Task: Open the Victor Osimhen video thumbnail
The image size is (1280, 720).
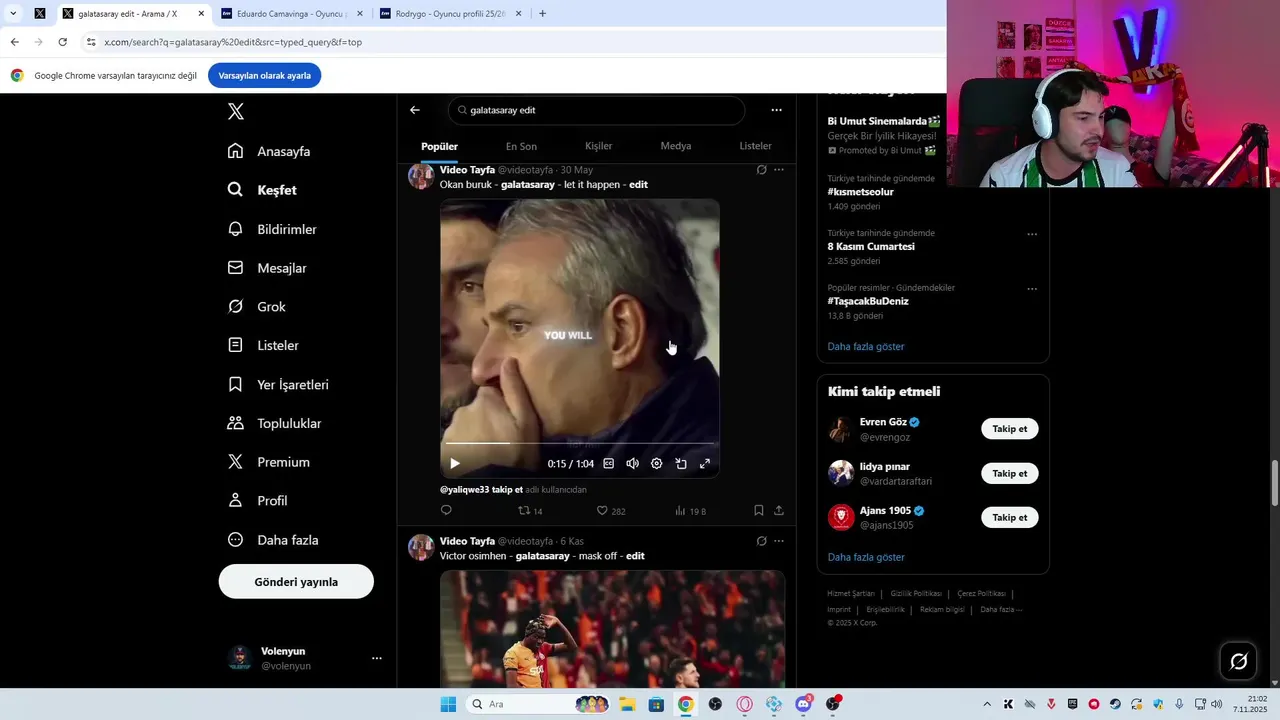Action: click(612, 629)
